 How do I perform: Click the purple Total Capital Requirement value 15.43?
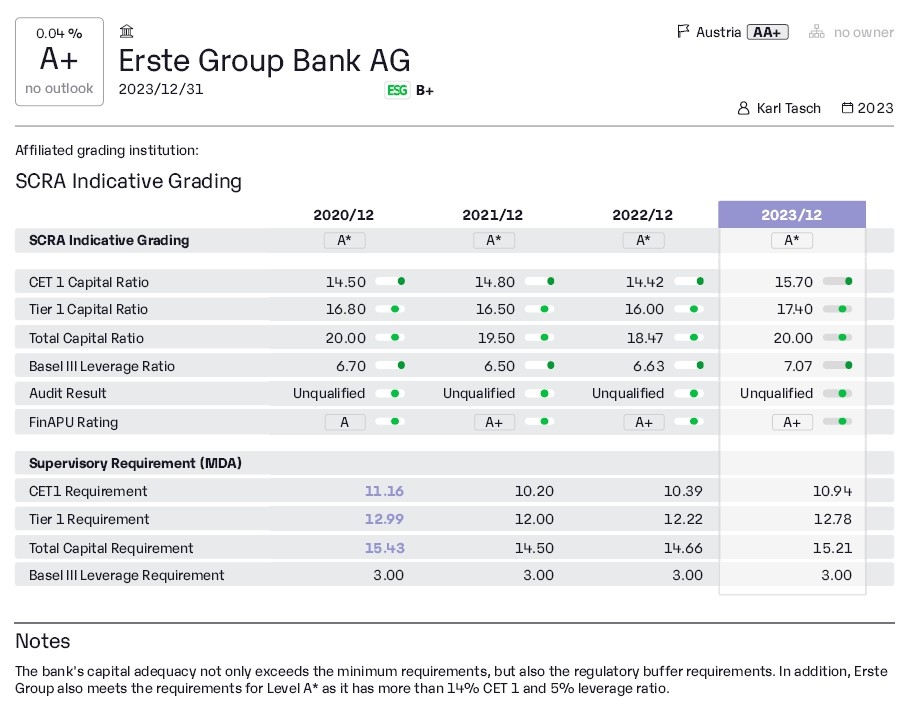[x=384, y=548]
